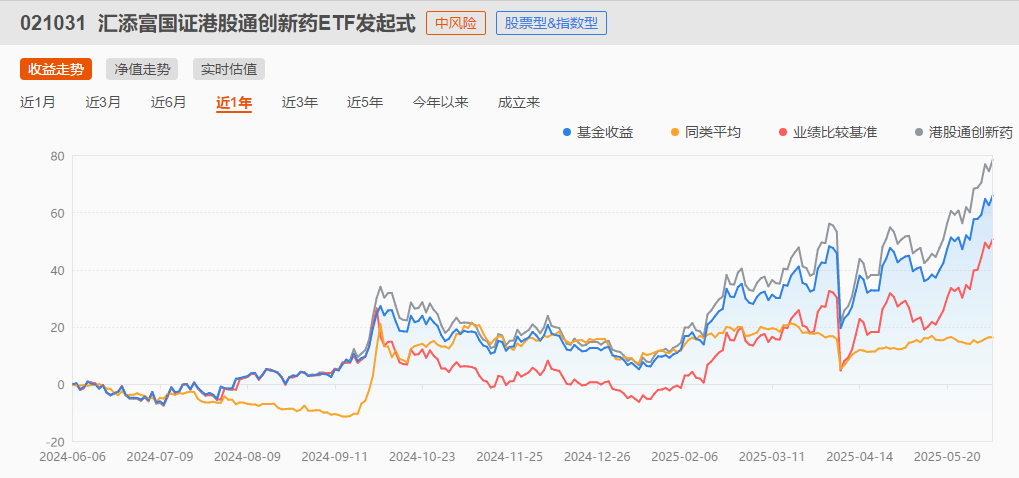This screenshot has width=1019, height=478.
Task: Open the 实时估值 tab
Action: 229,69
